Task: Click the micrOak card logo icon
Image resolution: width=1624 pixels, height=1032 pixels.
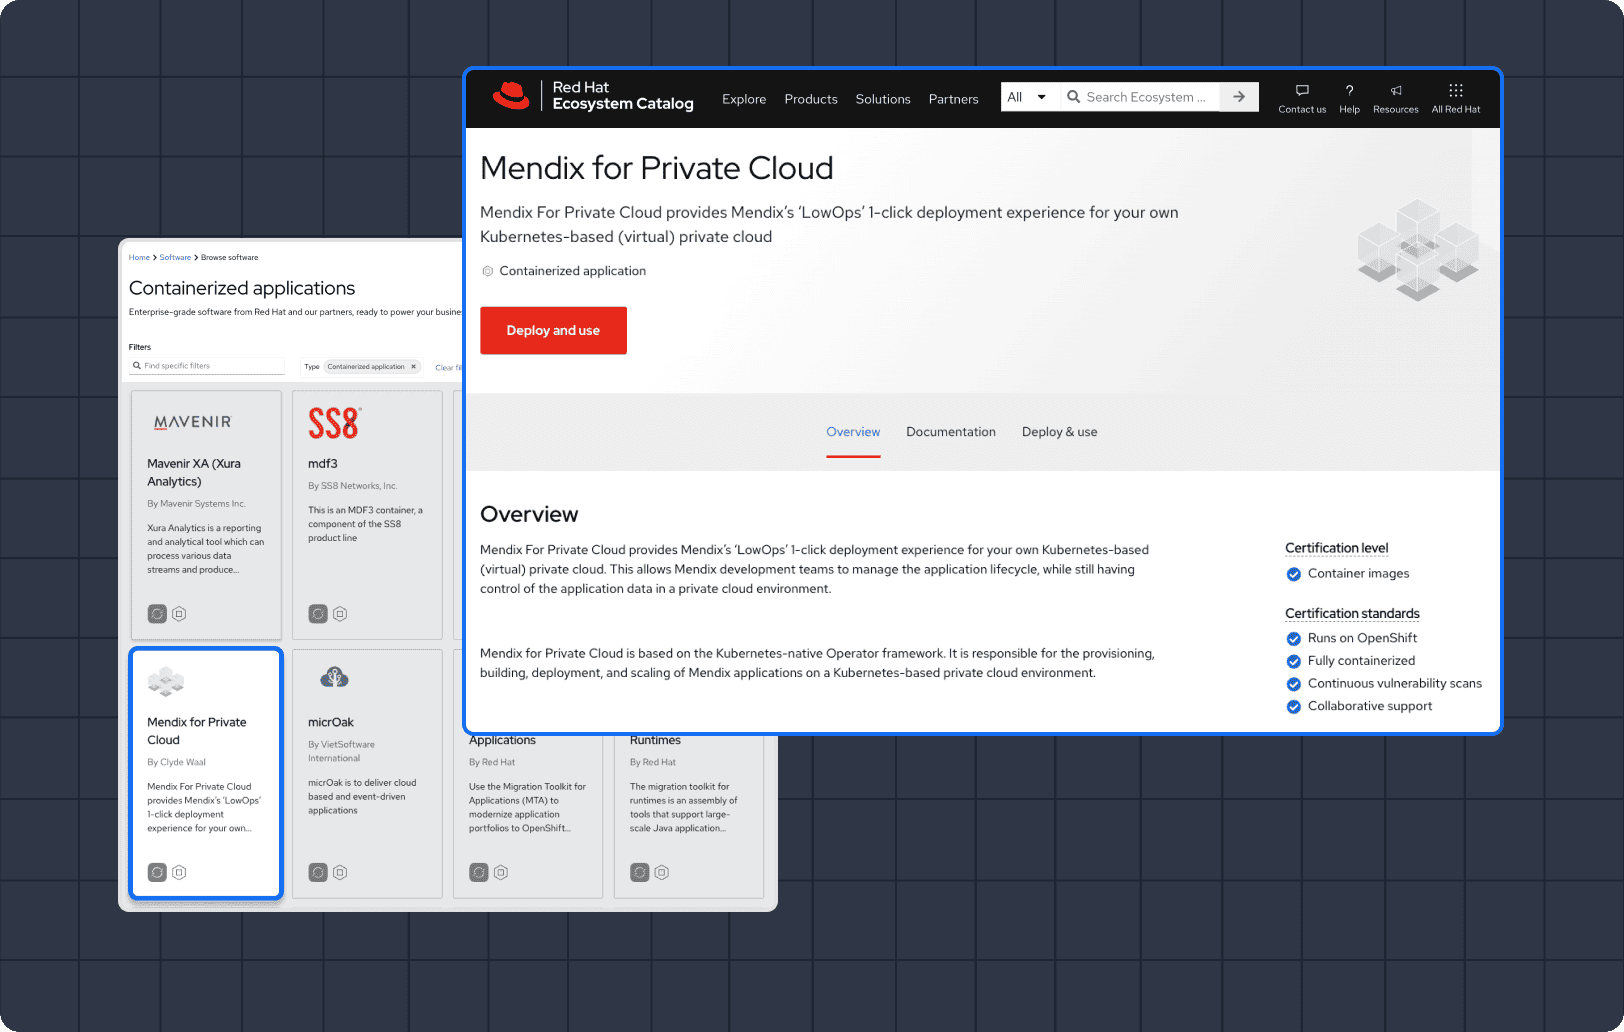Action: click(x=334, y=678)
